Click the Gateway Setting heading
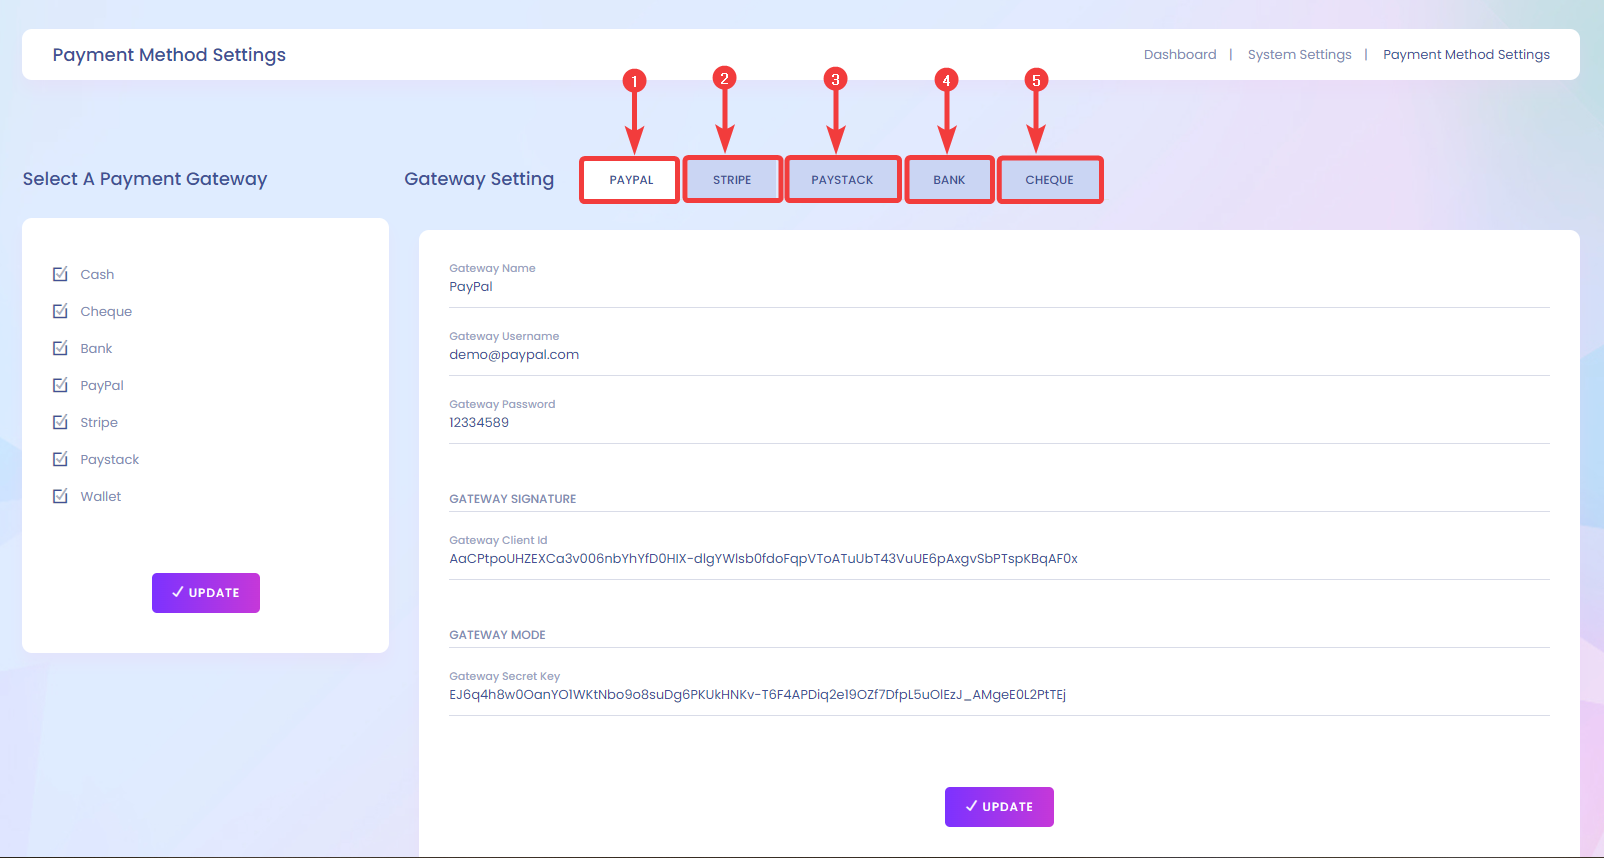The width and height of the screenshot is (1604, 858). click(x=479, y=179)
